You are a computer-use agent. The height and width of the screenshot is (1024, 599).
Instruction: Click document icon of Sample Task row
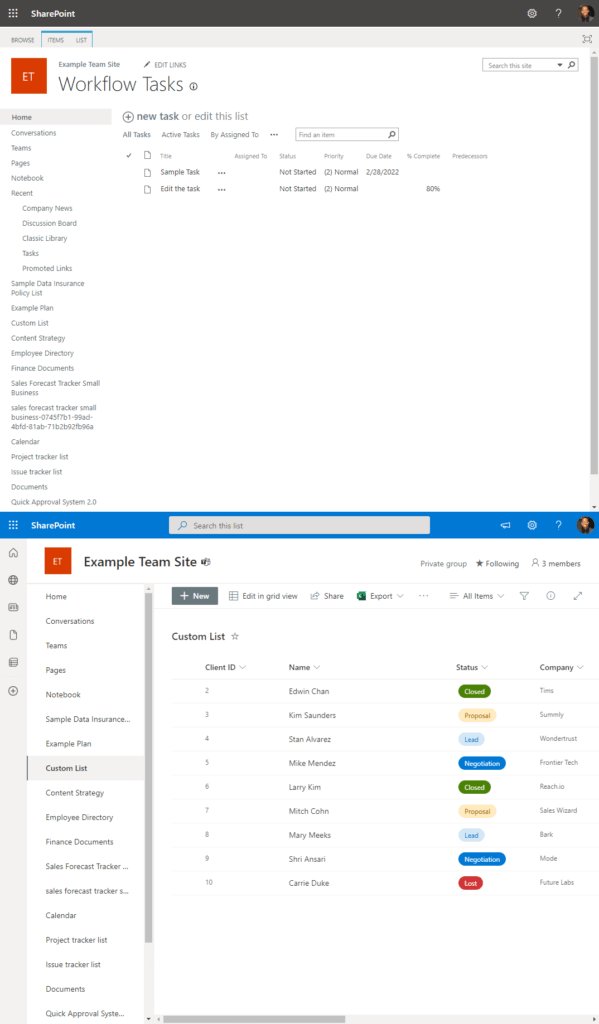click(x=148, y=172)
